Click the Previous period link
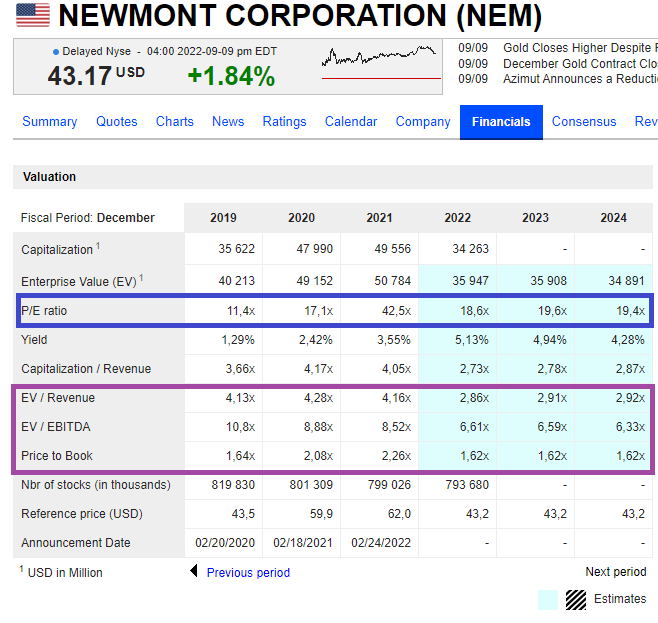 tap(248, 573)
